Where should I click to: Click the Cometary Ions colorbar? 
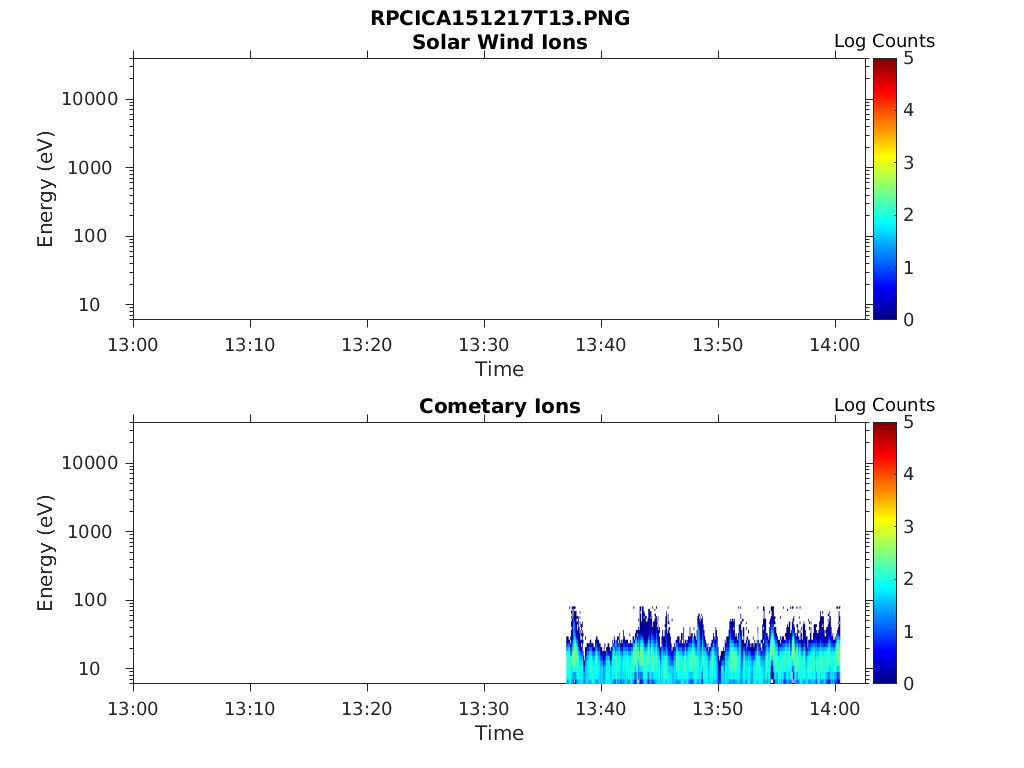[884, 552]
